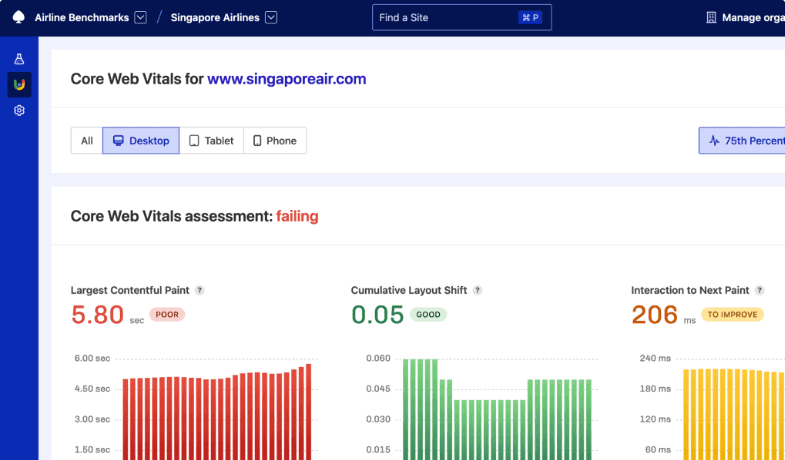785x460 pixels.
Task: Click the Find a Site search field
Action: [x=445, y=17]
